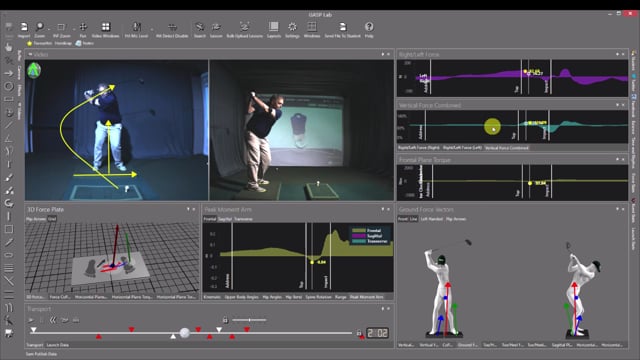Select the circle drawing tool in the sidebar
Image resolution: width=640 pixels, height=360 pixels.
tap(9, 86)
